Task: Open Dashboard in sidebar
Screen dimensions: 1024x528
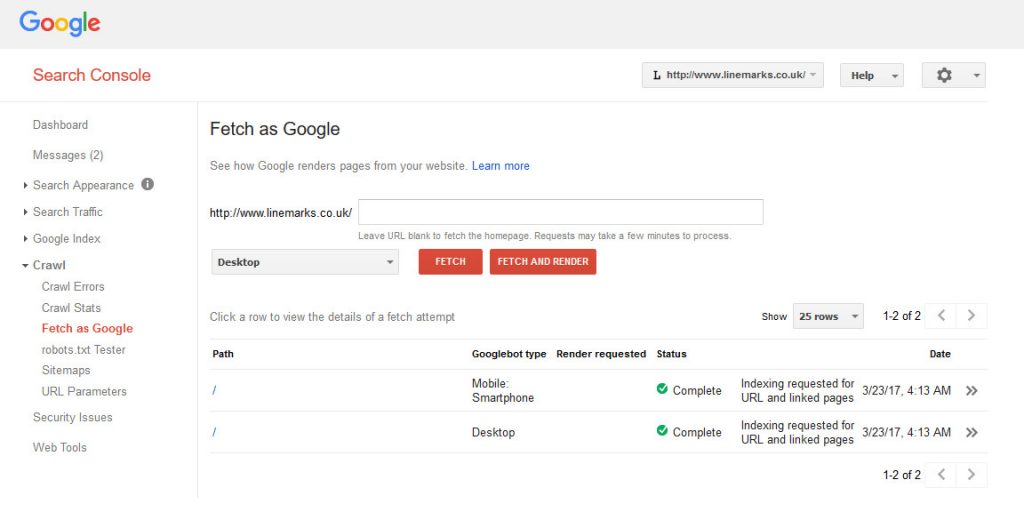Action: click(x=60, y=125)
